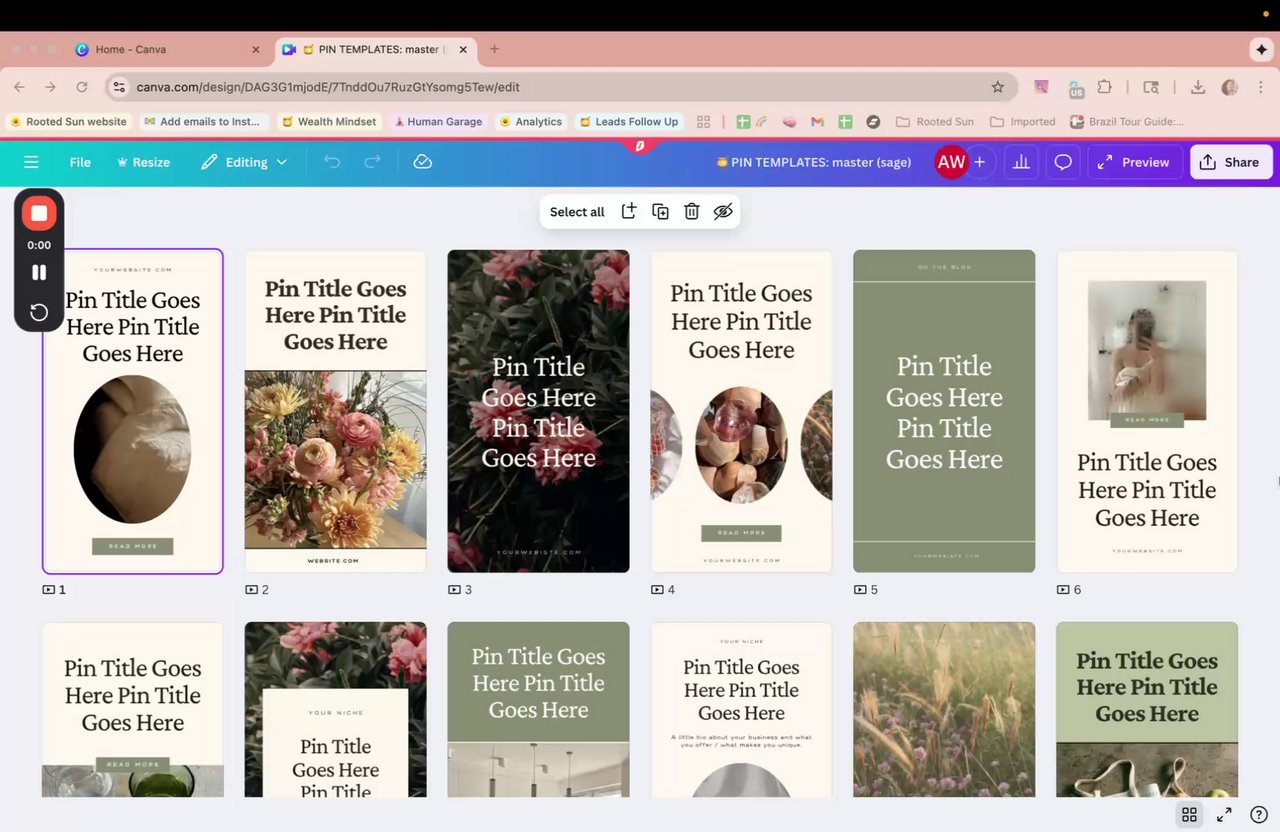Open the Wealth Mindset bookmark

[x=329, y=122]
